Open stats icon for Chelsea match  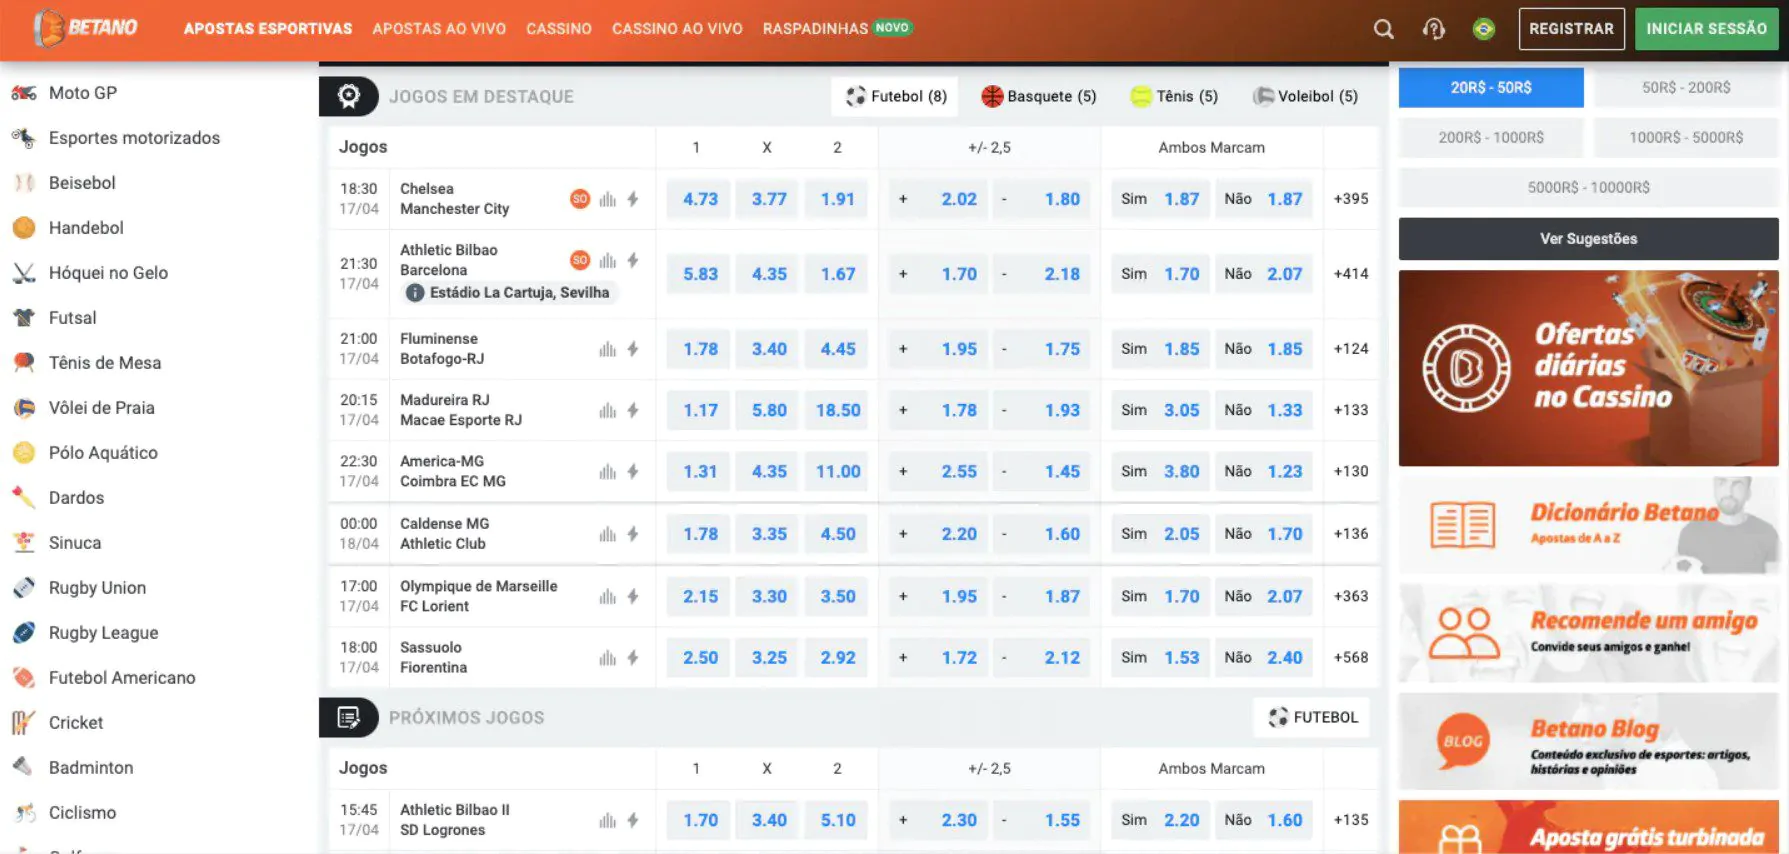pyautogui.click(x=608, y=199)
